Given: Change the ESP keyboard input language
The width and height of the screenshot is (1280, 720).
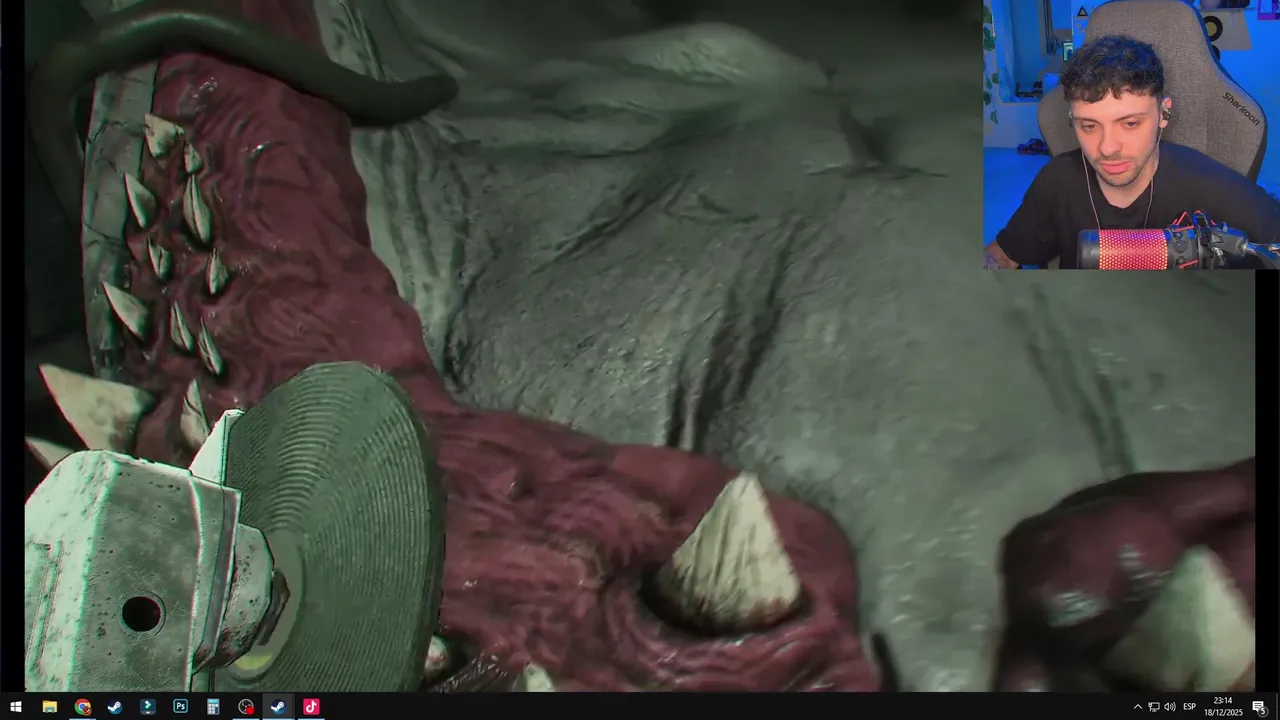Looking at the screenshot, I should click(x=1190, y=707).
